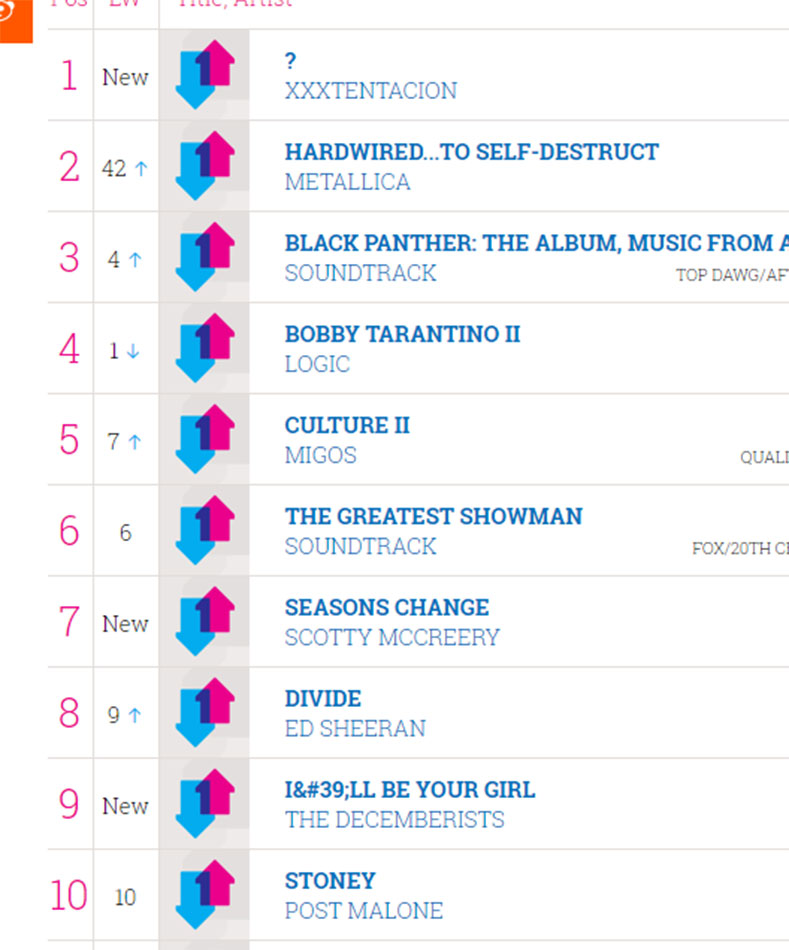Click the icon beside Divide by Ed Sheeran

[204, 712]
